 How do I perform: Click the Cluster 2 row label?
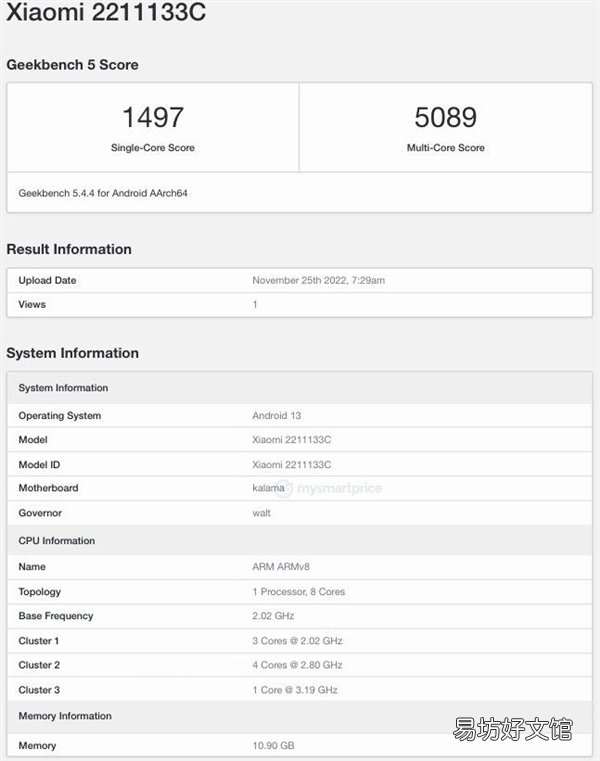[x=39, y=665]
